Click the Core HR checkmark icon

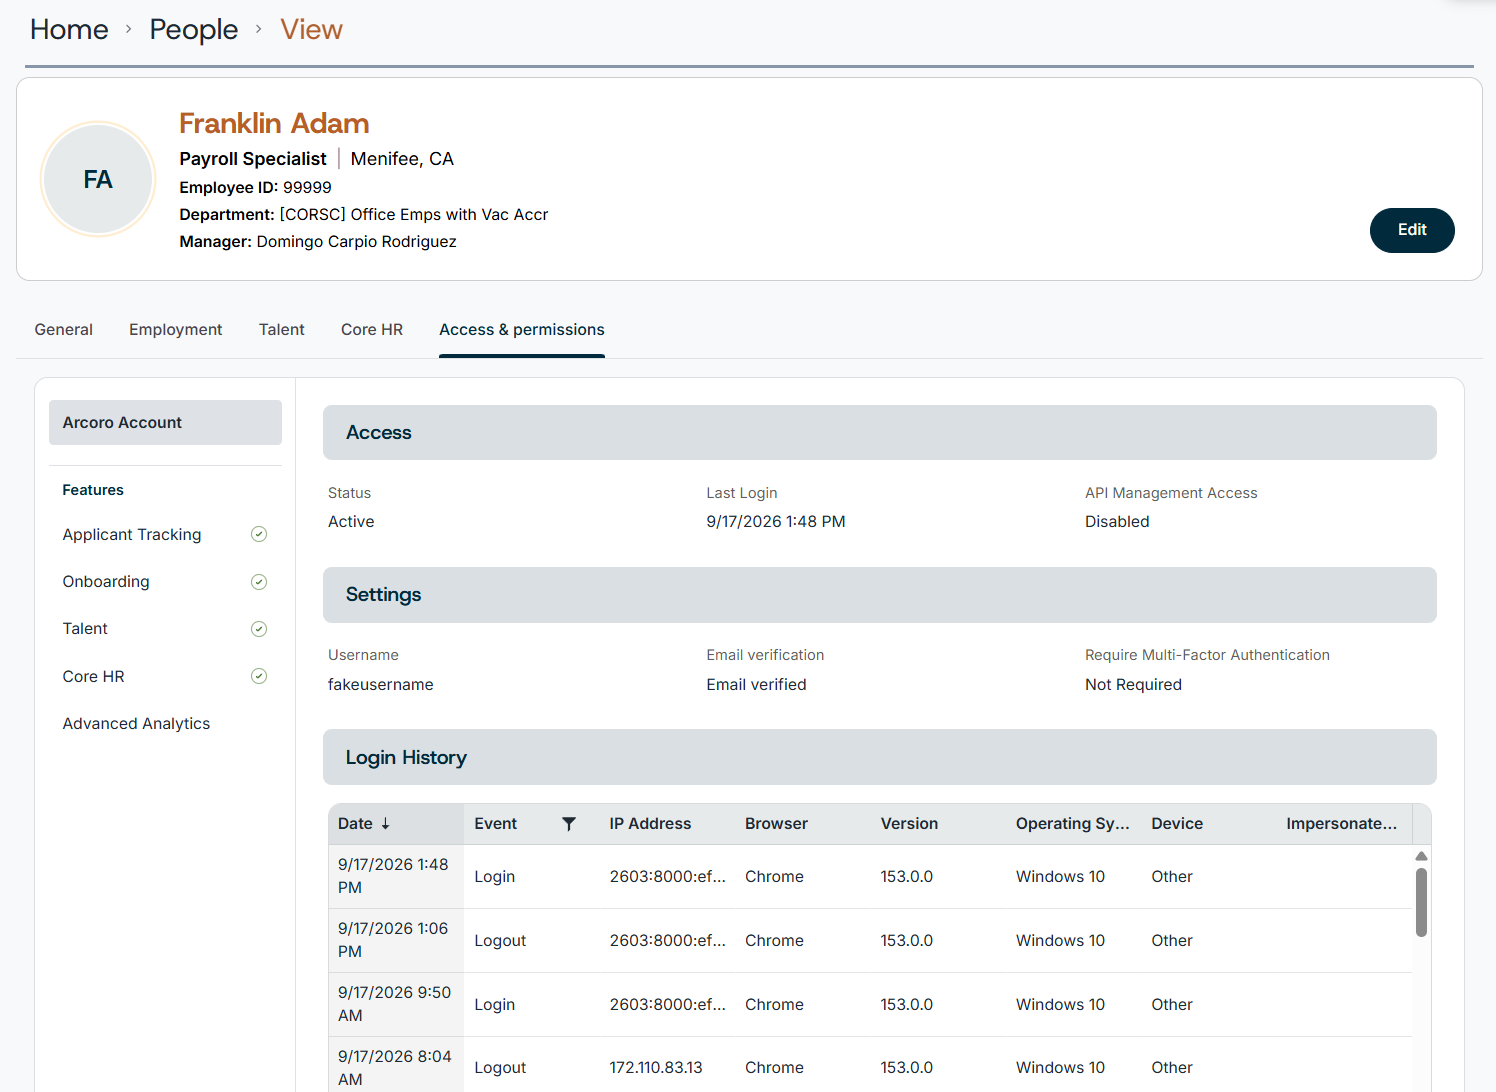[259, 676]
